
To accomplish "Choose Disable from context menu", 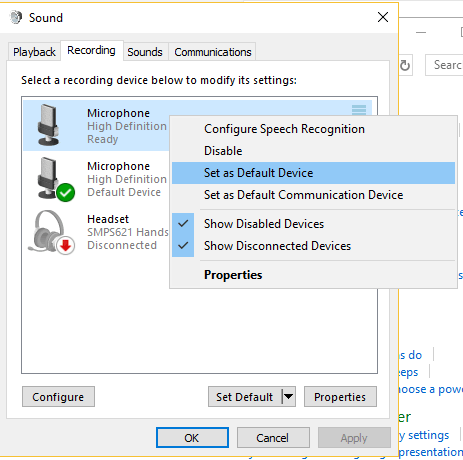I will point(313,151).
